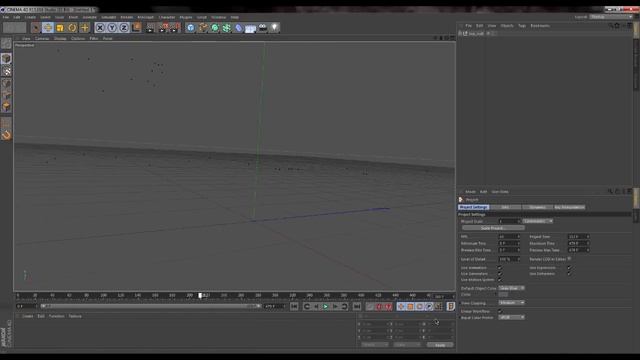This screenshot has height=360, width=640.
Task: Toggle Use Deformers checkbox
Action: tap(569, 274)
